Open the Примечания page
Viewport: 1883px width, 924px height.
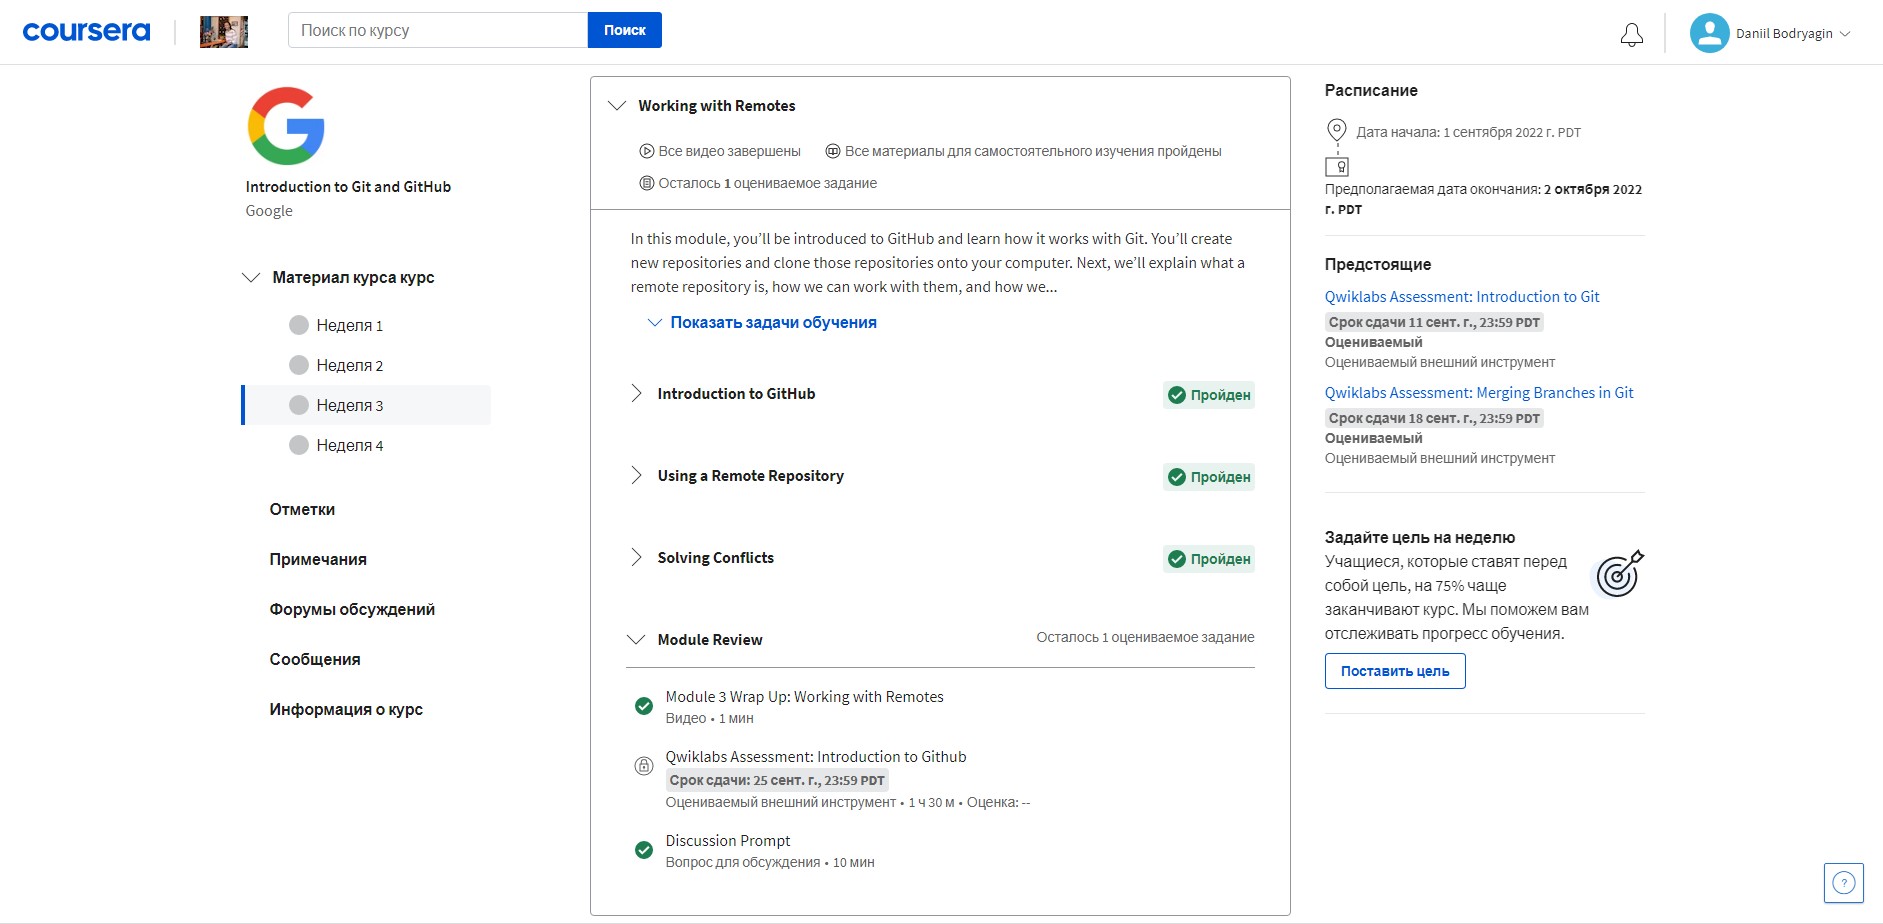tap(318, 559)
